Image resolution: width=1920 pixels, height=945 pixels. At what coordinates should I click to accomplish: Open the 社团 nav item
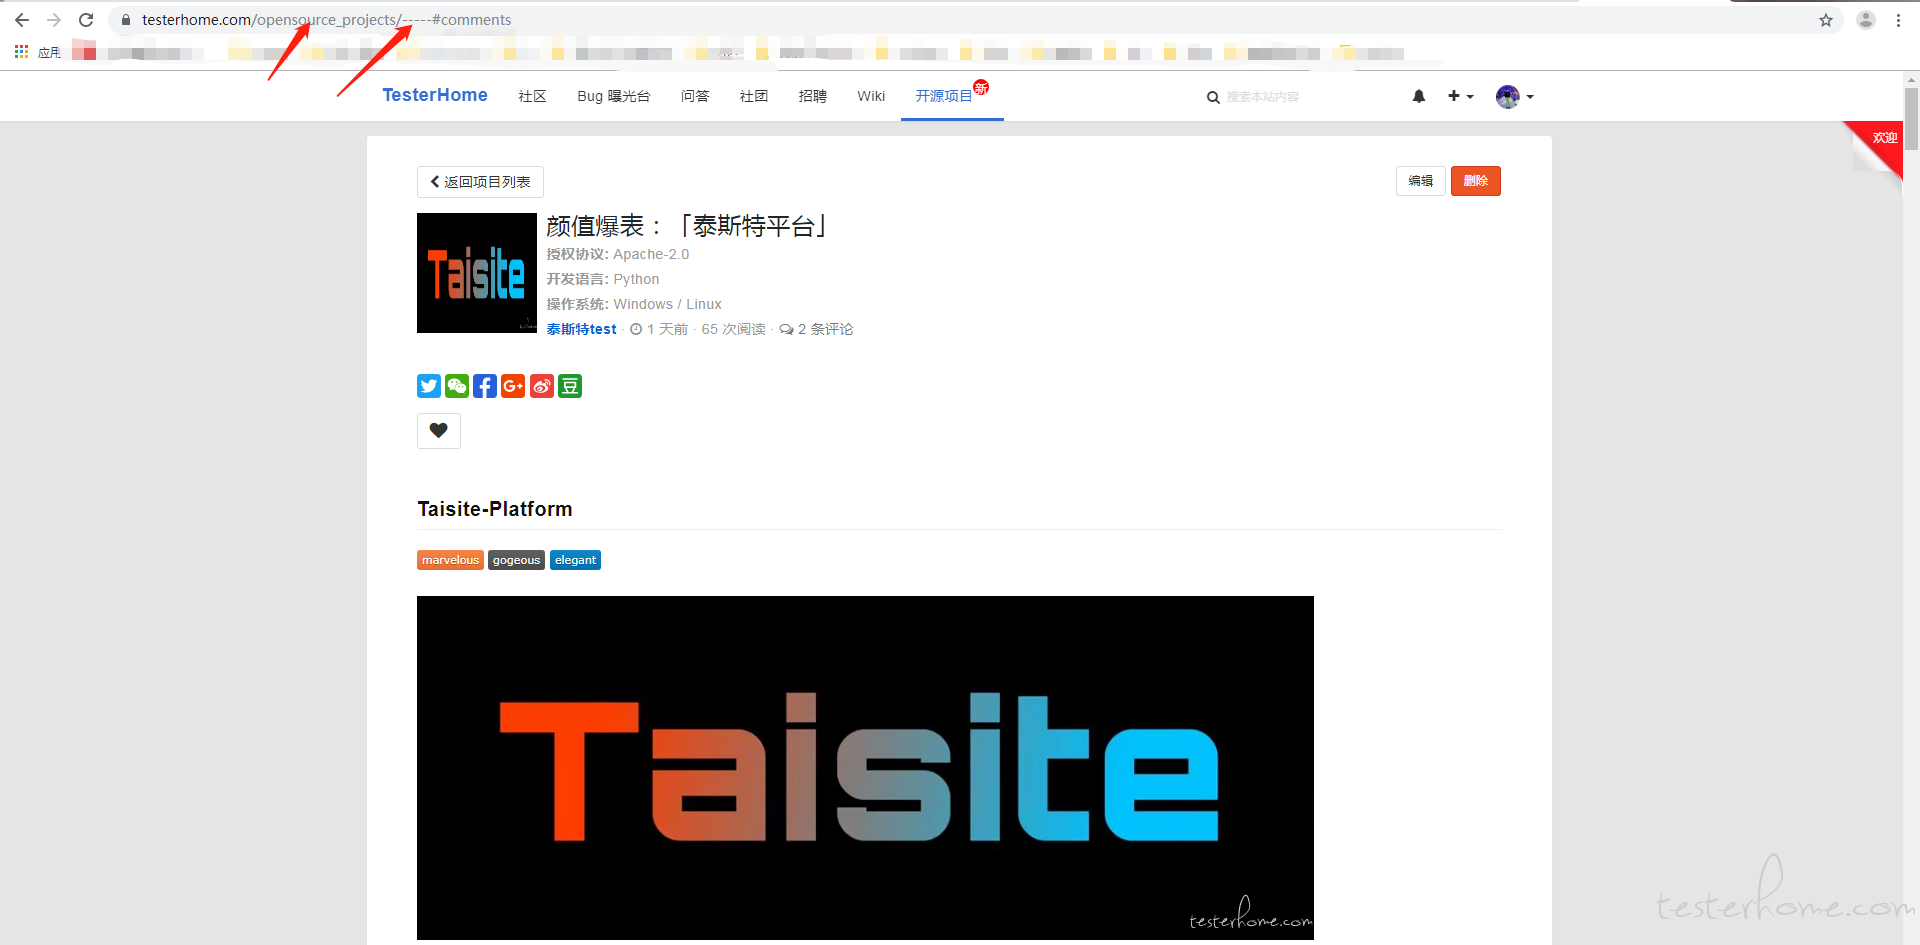(x=754, y=96)
